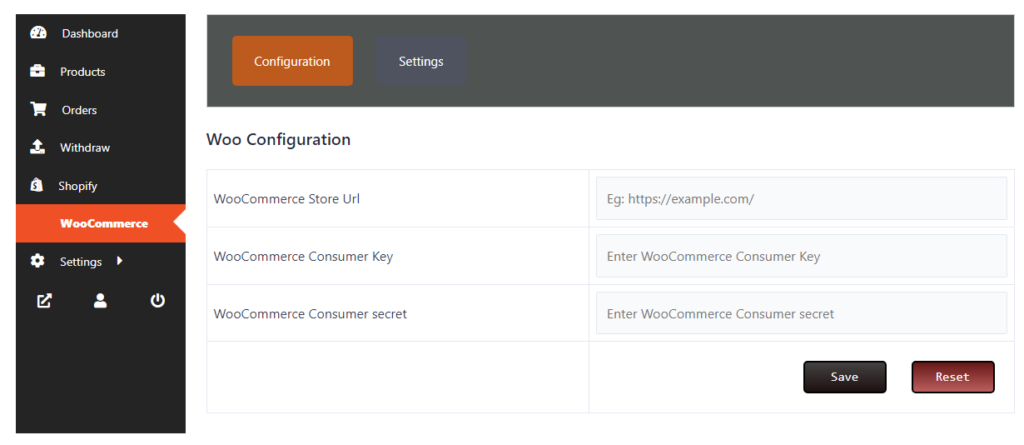Screen dimensions: 1024x445
Task: Open the user profile icon
Action: pyautogui.click(x=100, y=300)
